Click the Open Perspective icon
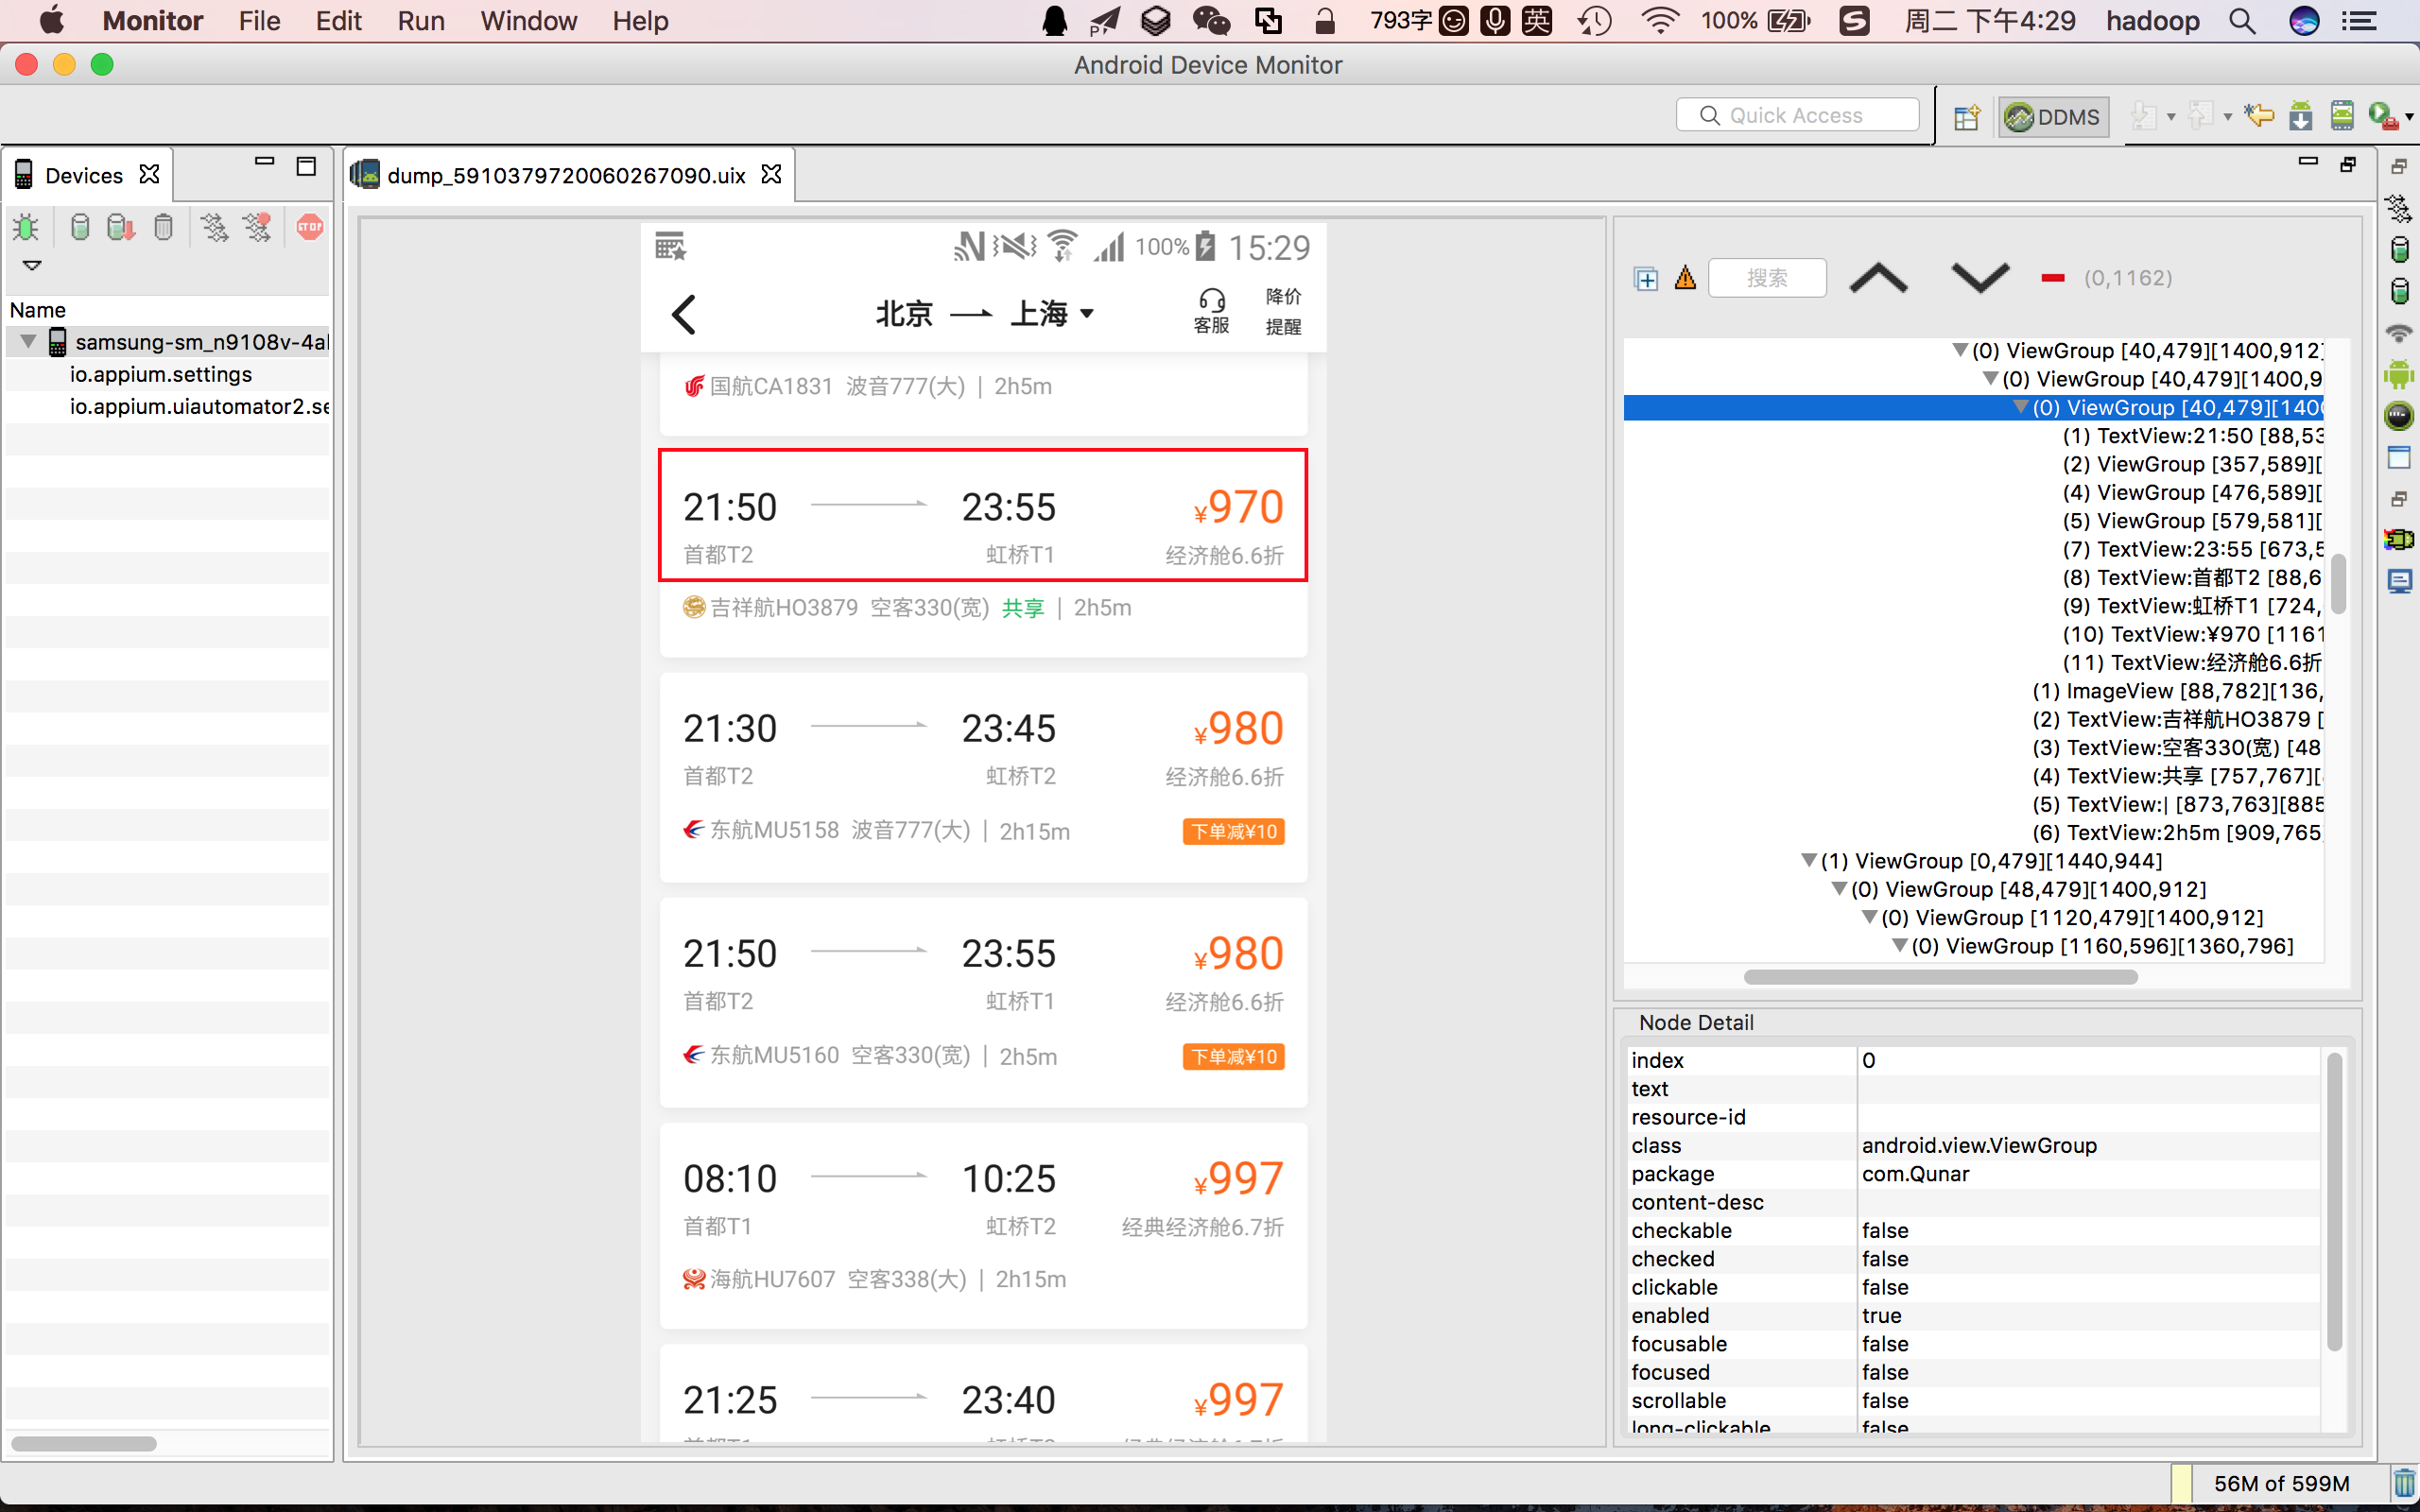Image resolution: width=2420 pixels, height=1512 pixels. [x=1966, y=117]
